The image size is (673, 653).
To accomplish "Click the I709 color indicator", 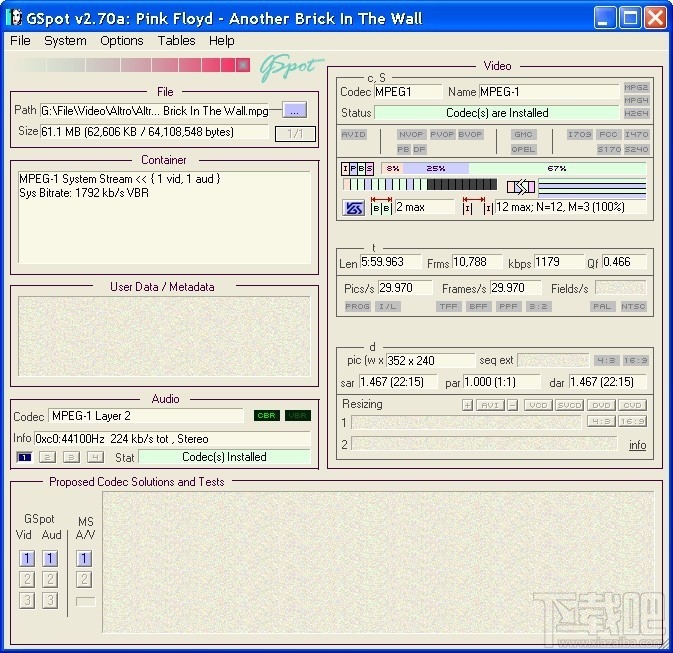I will pos(580,135).
